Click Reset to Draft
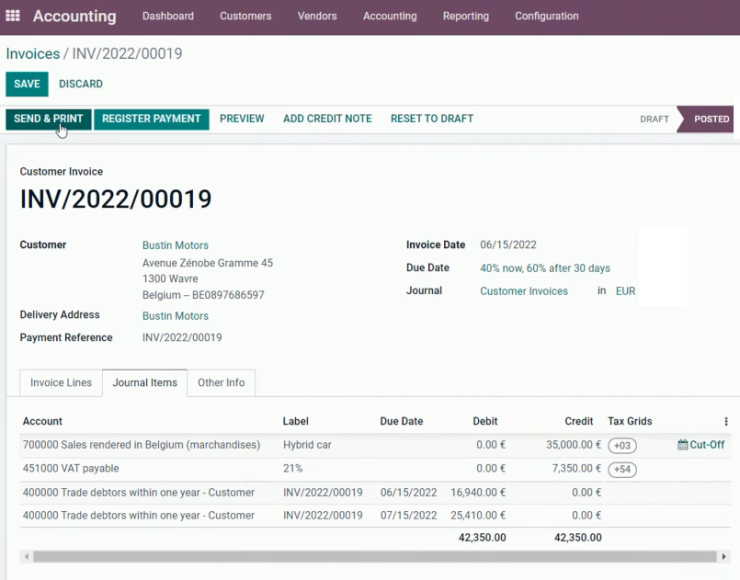This screenshot has width=740, height=580. click(x=432, y=119)
